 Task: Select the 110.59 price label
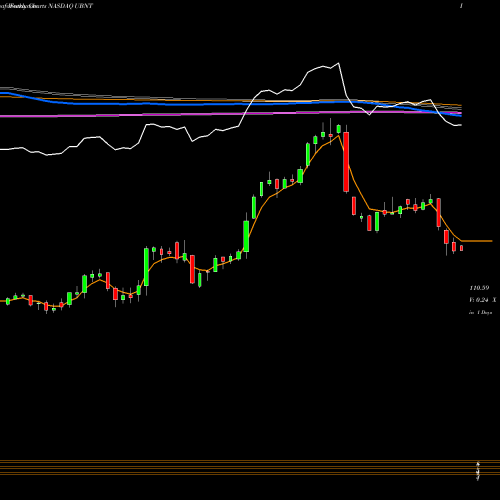479,288
